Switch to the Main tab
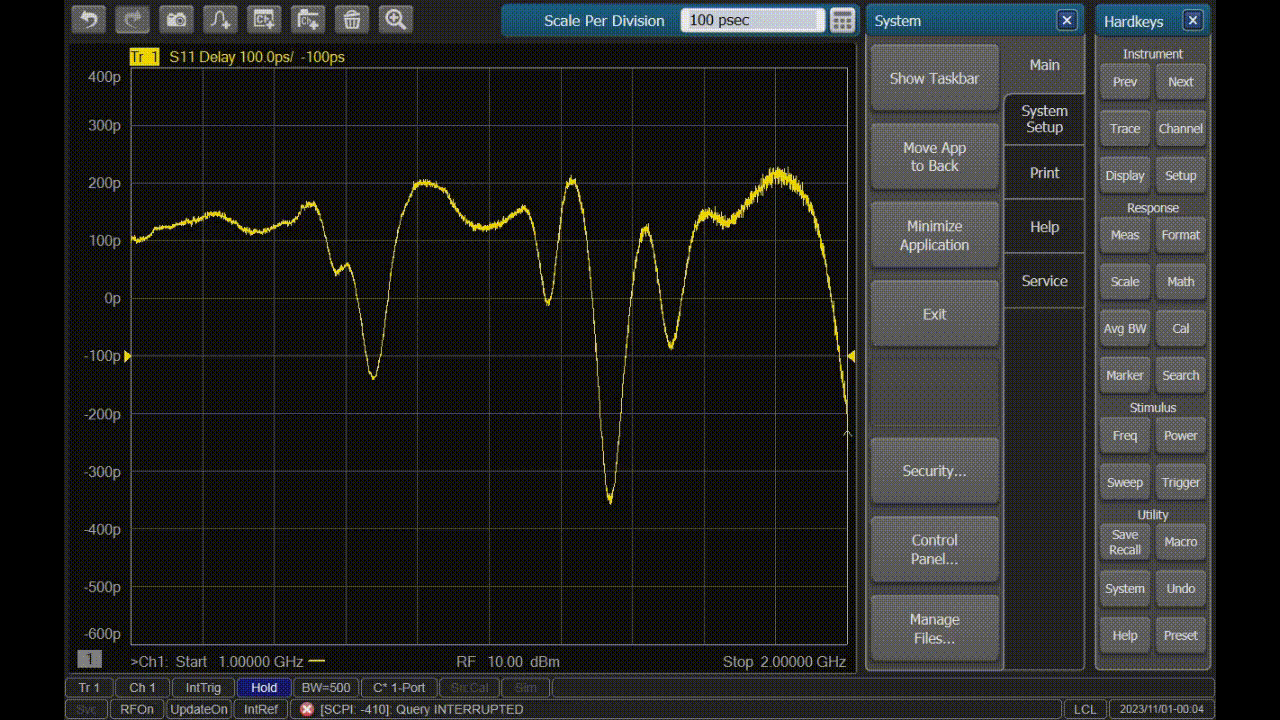The width and height of the screenshot is (1280, 720). (1044, 65)
